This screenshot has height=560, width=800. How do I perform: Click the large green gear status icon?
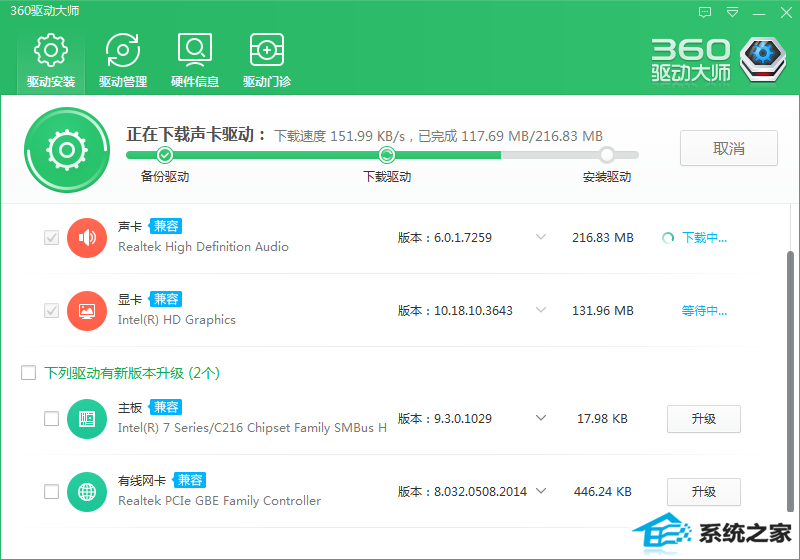[x=67, y=150]
